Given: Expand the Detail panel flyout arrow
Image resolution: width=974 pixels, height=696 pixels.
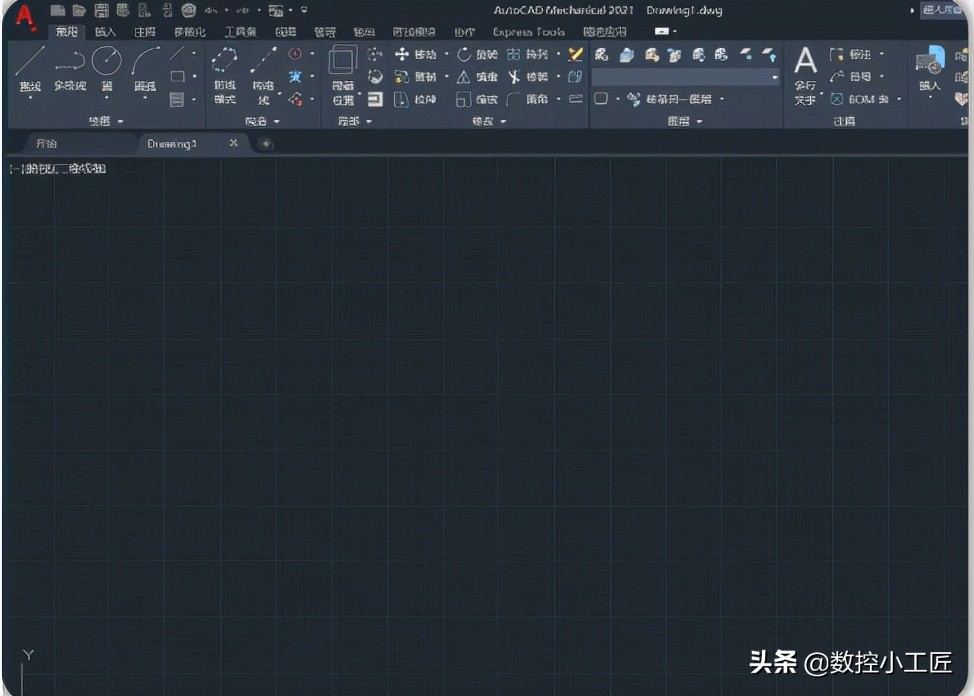Looking at the screenshot, I should pos(369,122).
